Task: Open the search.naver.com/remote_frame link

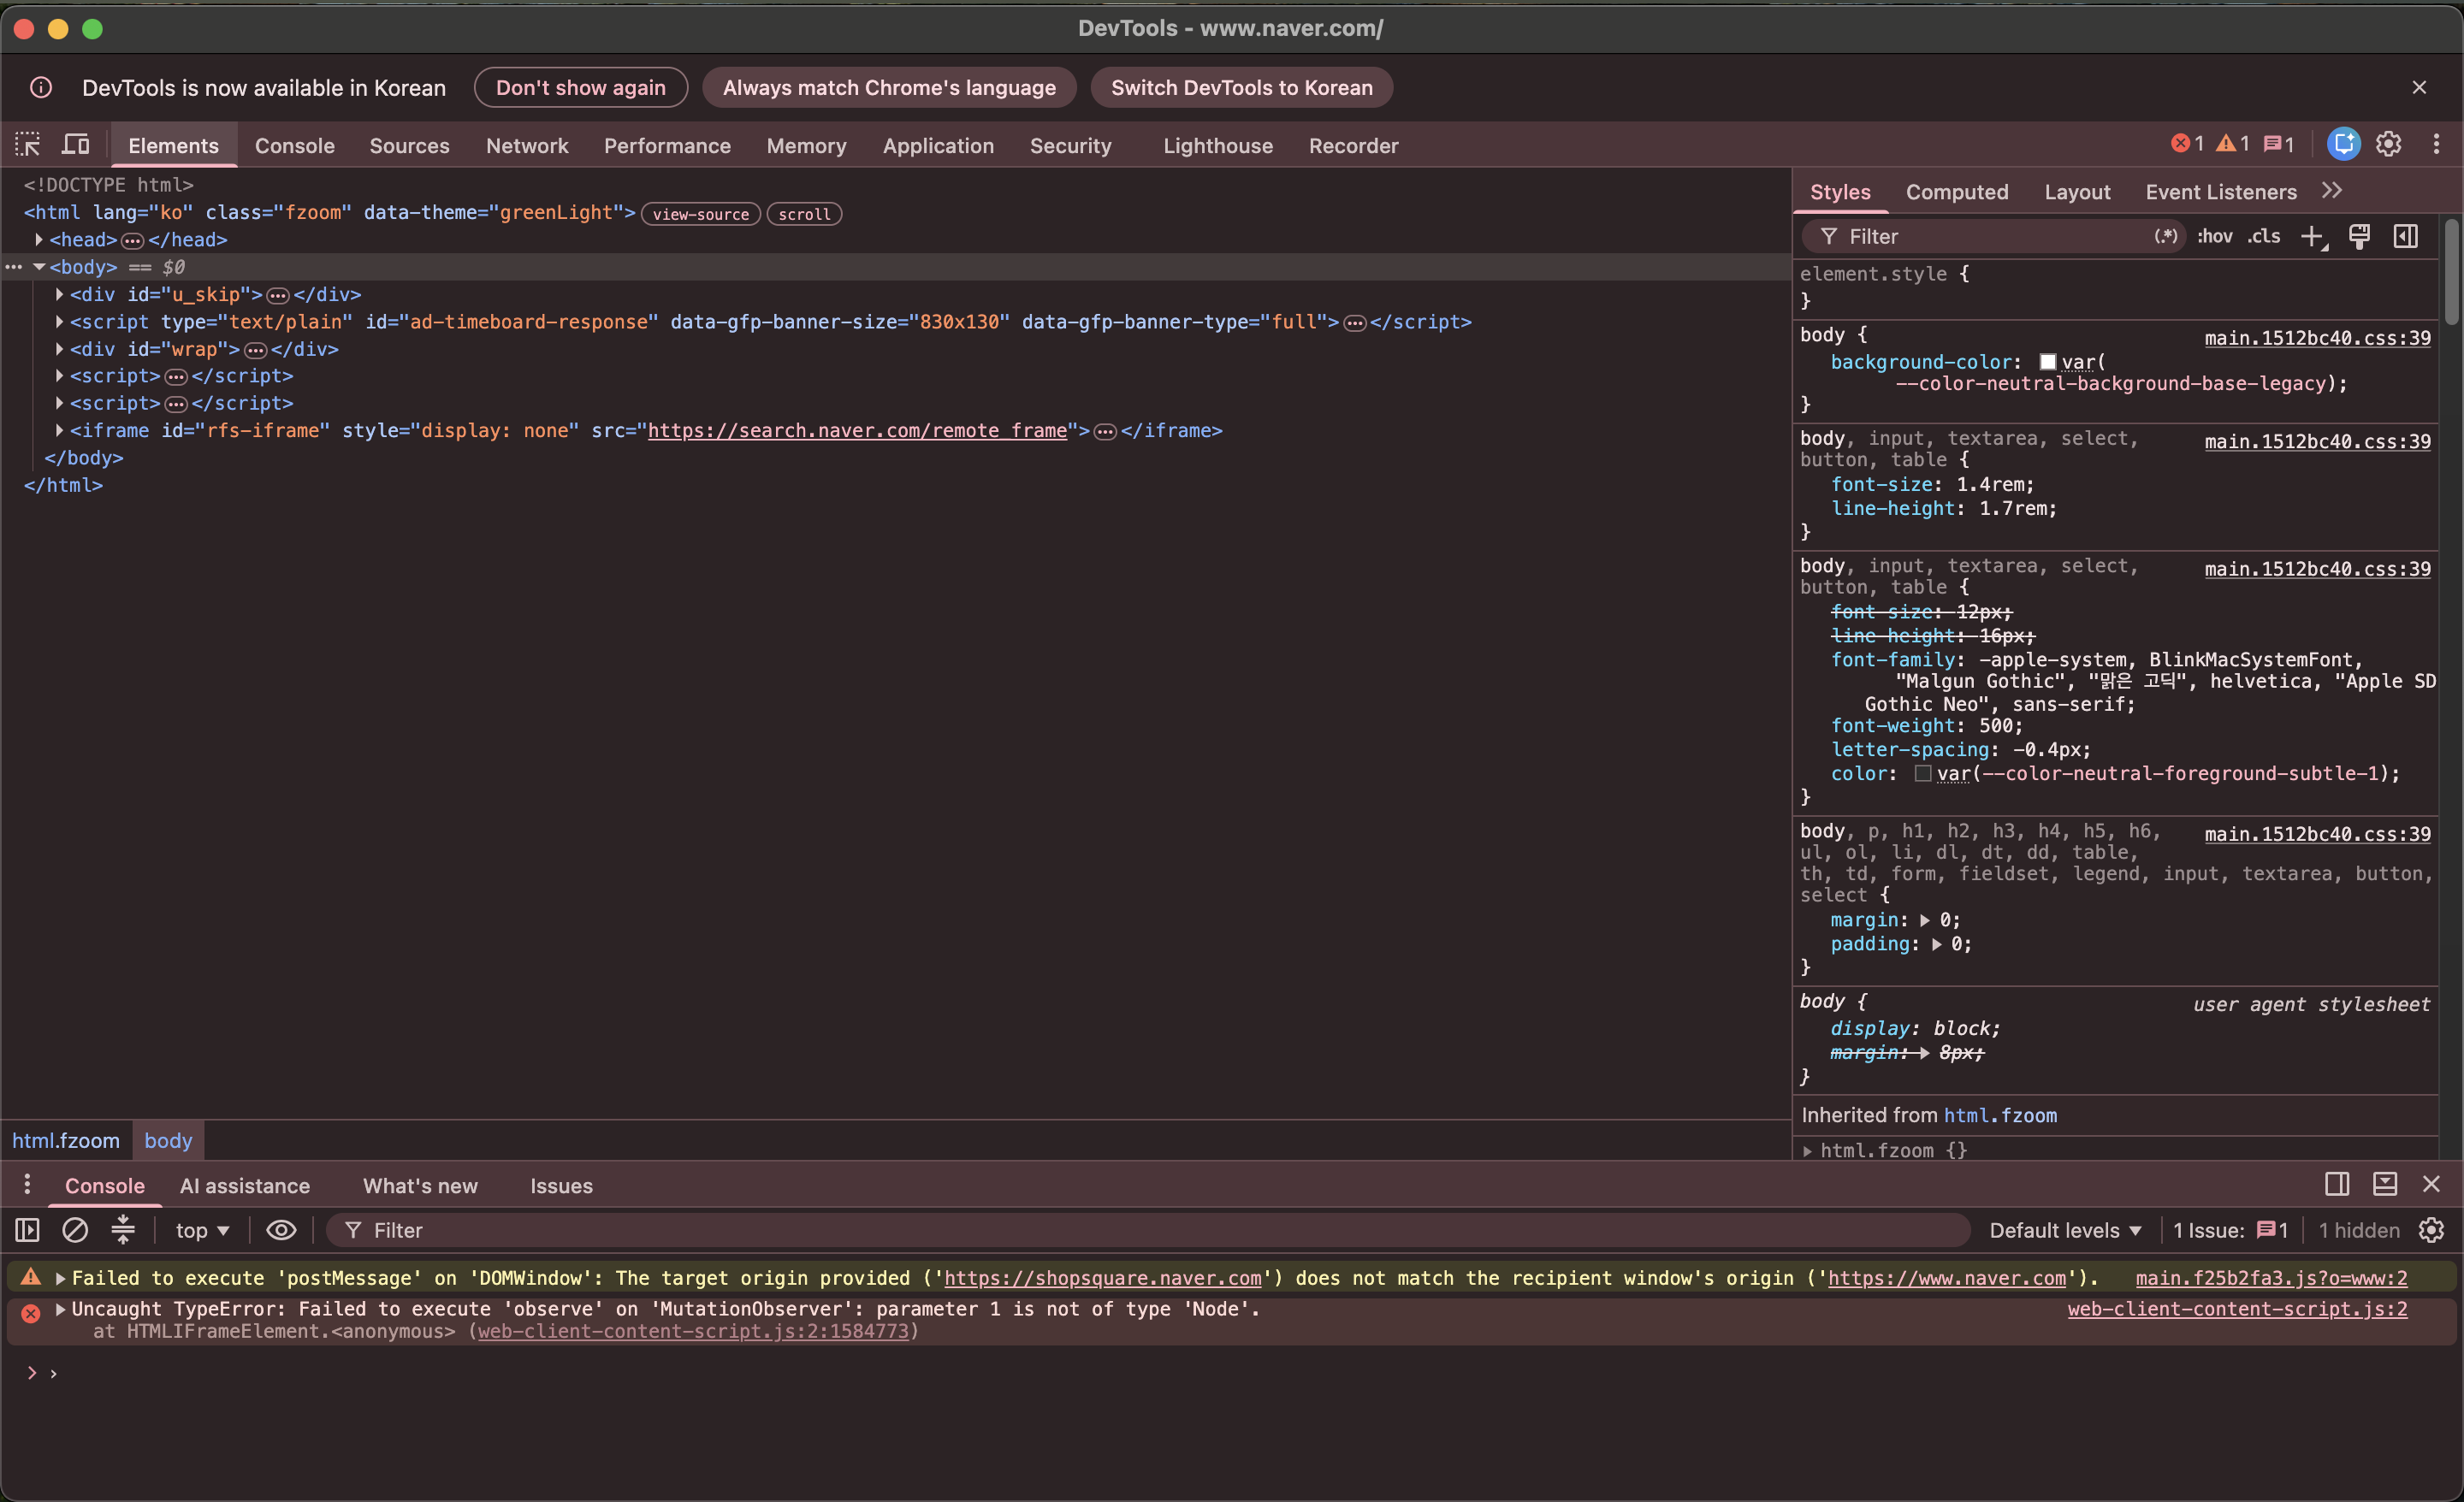Action: click(x=857, y=431)
